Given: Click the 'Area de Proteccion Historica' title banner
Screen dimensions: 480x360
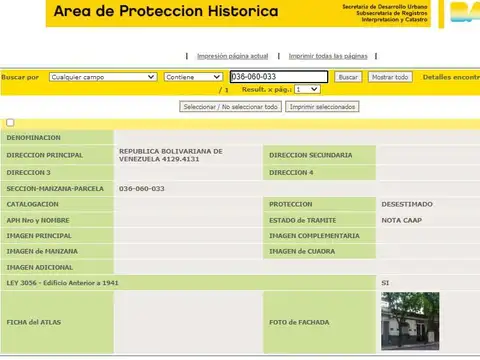Looking at the screenshot, I should coord(166,11).
